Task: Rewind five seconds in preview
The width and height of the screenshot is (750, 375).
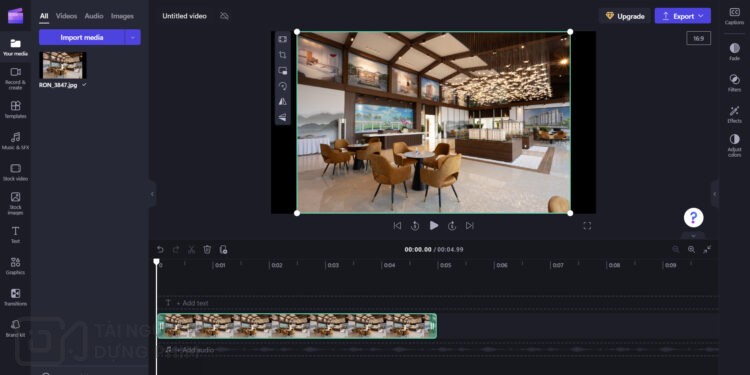Action: [415, 226]
